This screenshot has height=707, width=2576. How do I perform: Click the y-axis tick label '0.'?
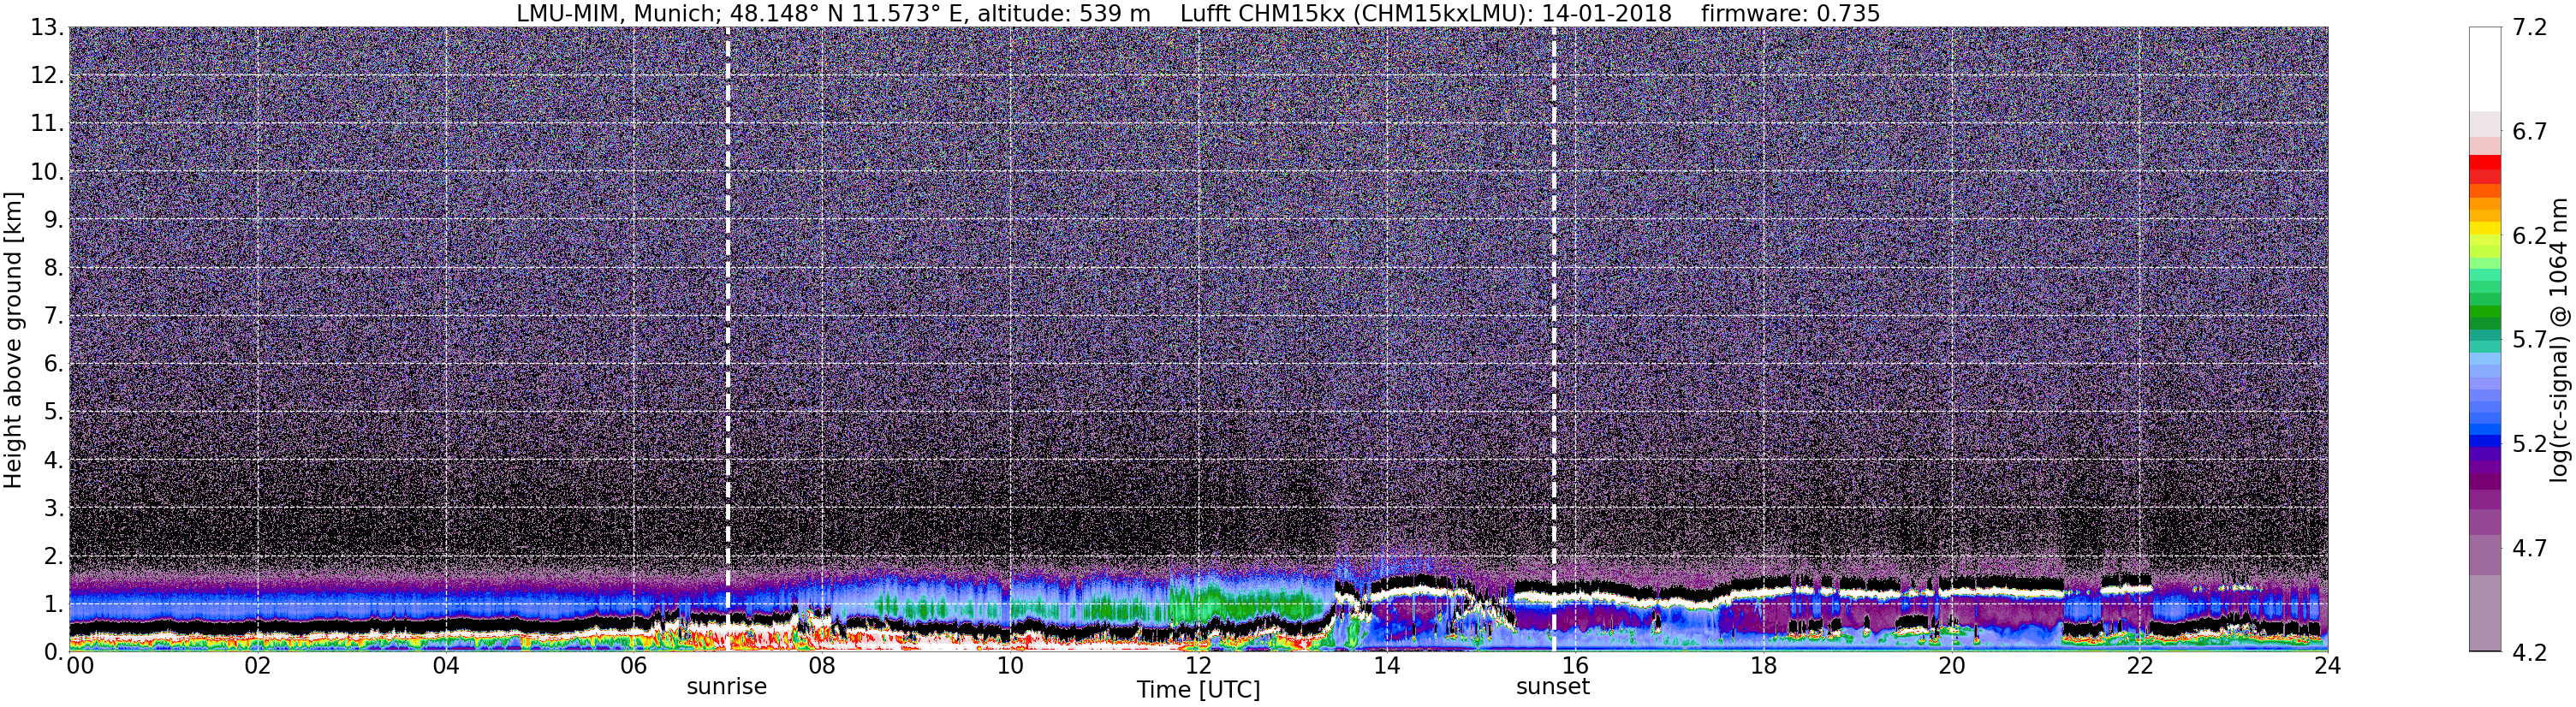point(54,652)
